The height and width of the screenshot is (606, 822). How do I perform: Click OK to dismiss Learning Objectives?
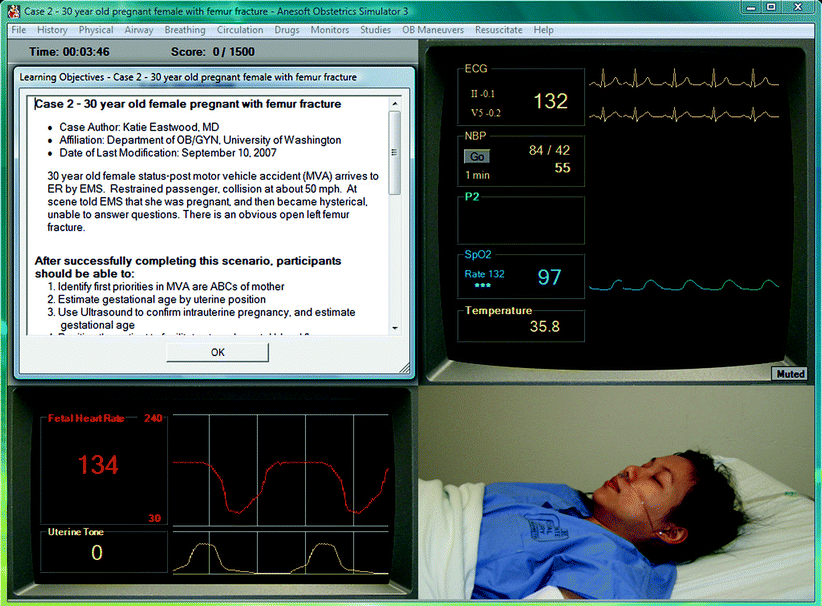click(217, 352)
